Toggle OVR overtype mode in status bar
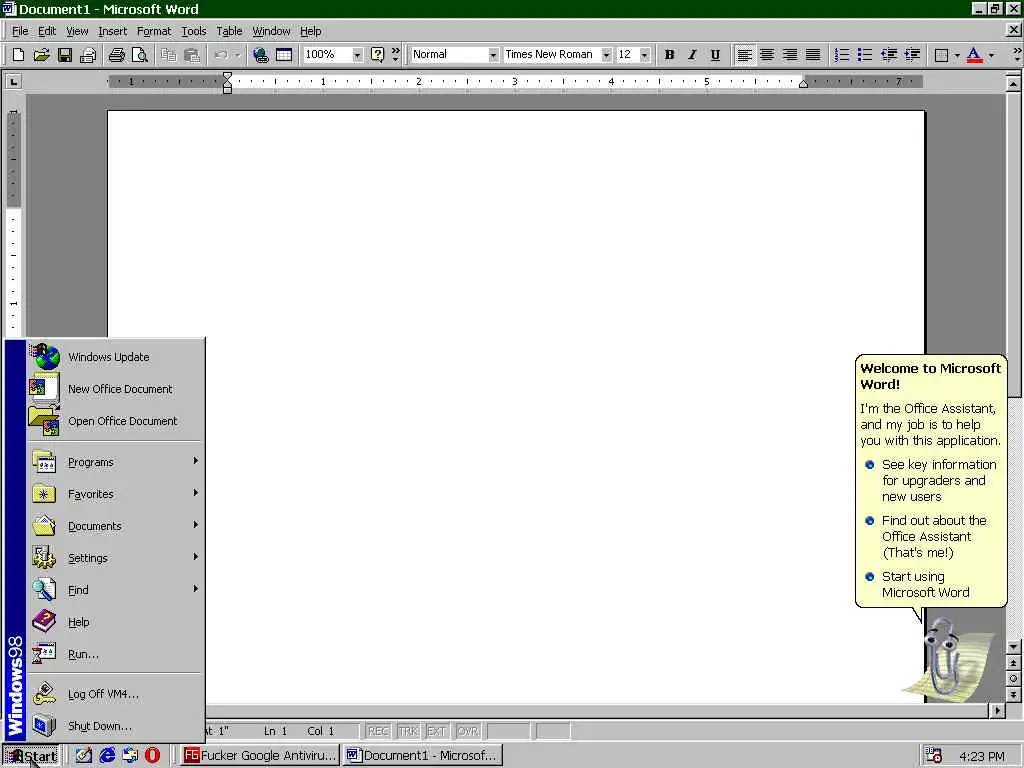The width and height of the screenshot is (1024, 768). (x=468, y=731)
